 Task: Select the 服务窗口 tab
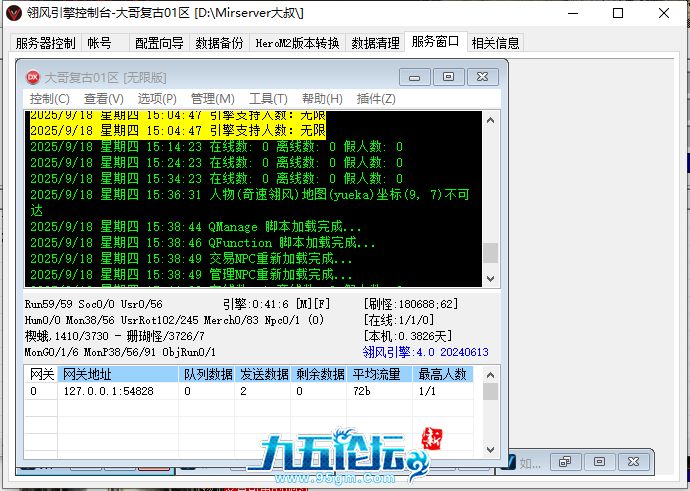point(435,42)
